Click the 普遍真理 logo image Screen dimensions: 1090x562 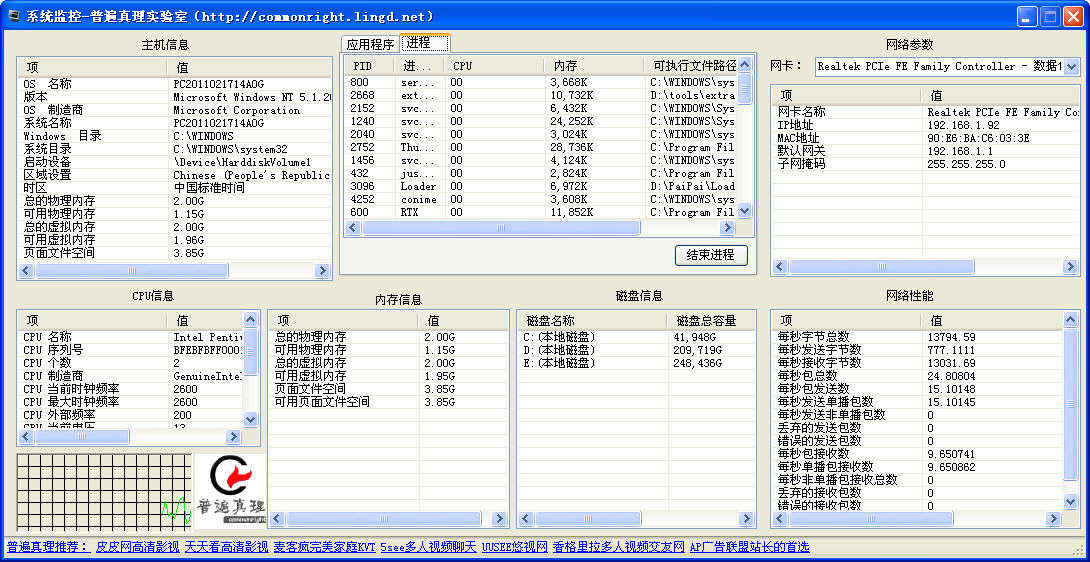[x=230, y=488]
